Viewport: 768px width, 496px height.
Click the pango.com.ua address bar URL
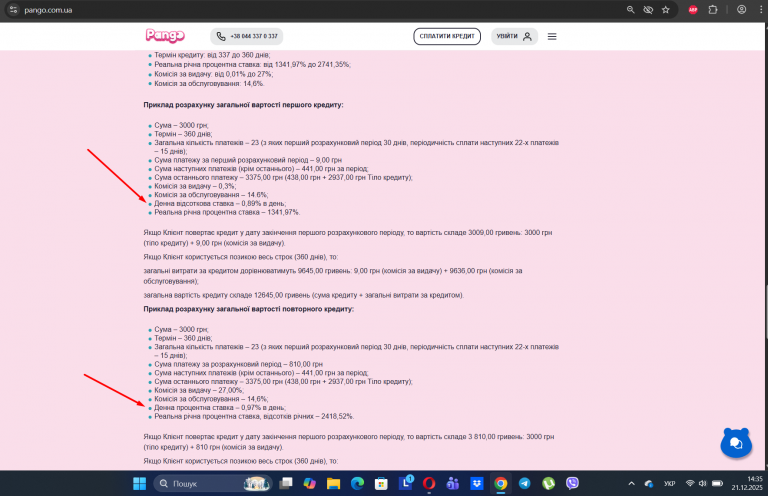pyautogui.click(x=48, y=10)
